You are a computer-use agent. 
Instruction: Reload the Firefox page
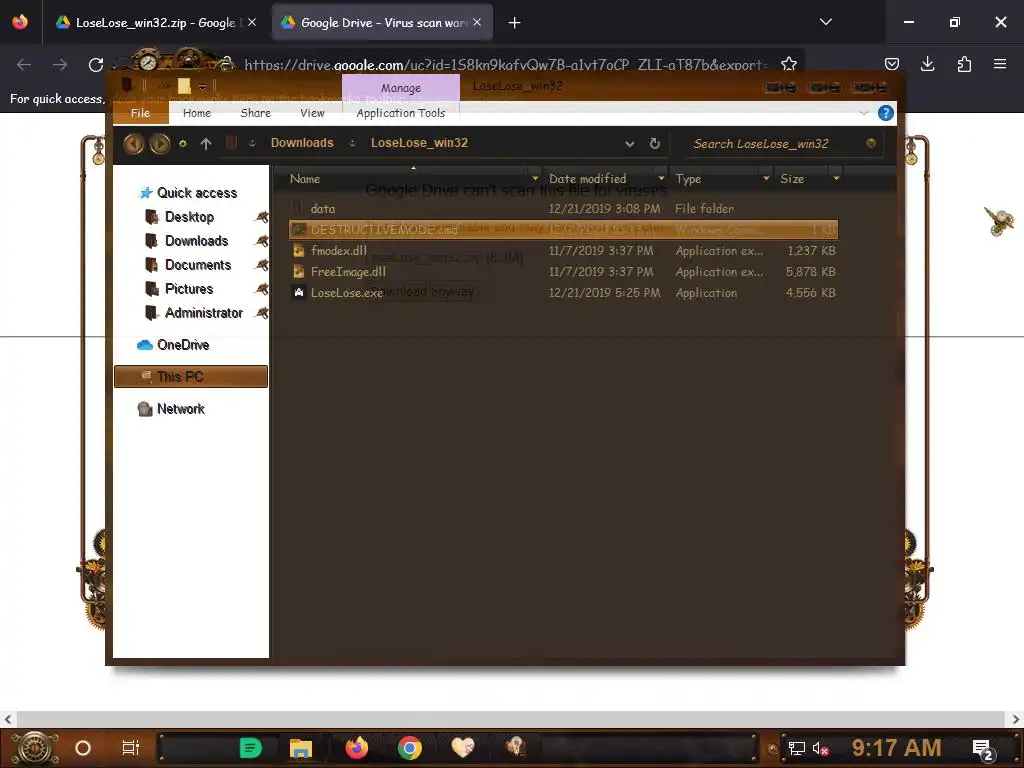tap(96, 65)
